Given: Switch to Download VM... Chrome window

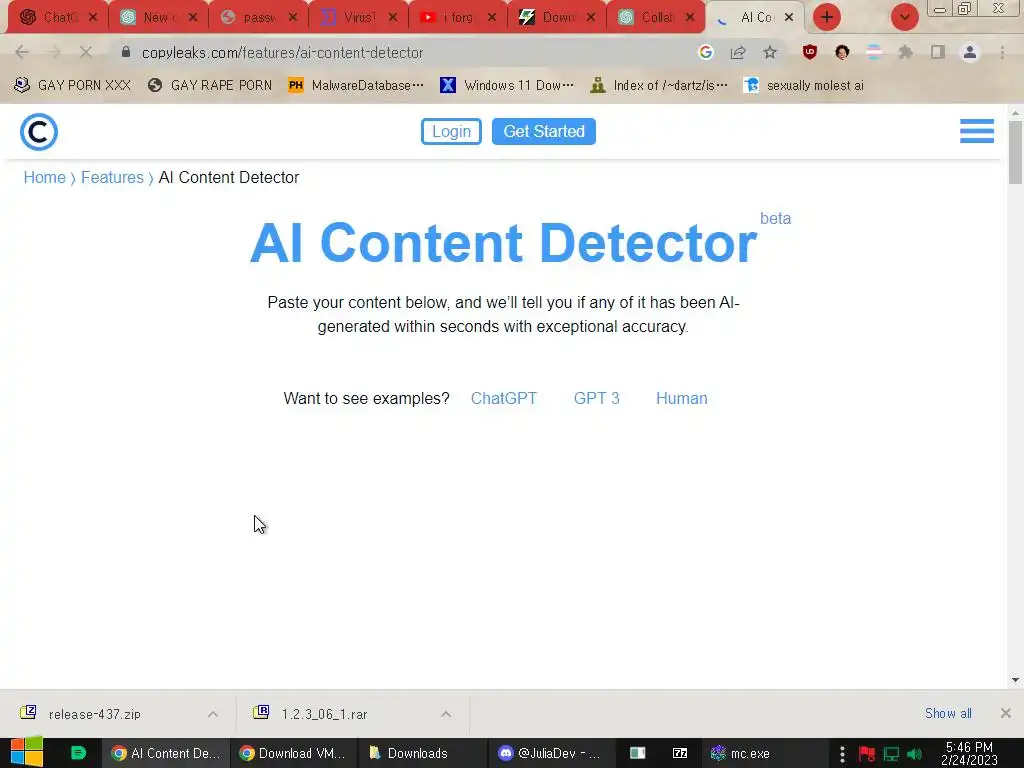Looking at the screenshot, I should click(293, 753).
